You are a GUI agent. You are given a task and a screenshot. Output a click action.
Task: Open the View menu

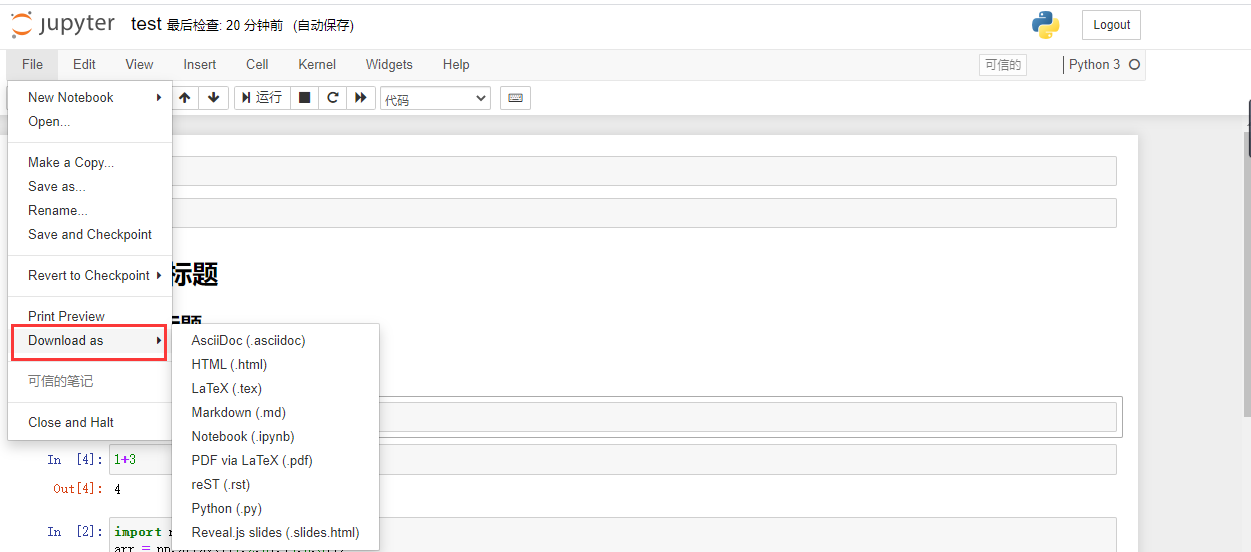pyautogui.click(x=139, y=64)
